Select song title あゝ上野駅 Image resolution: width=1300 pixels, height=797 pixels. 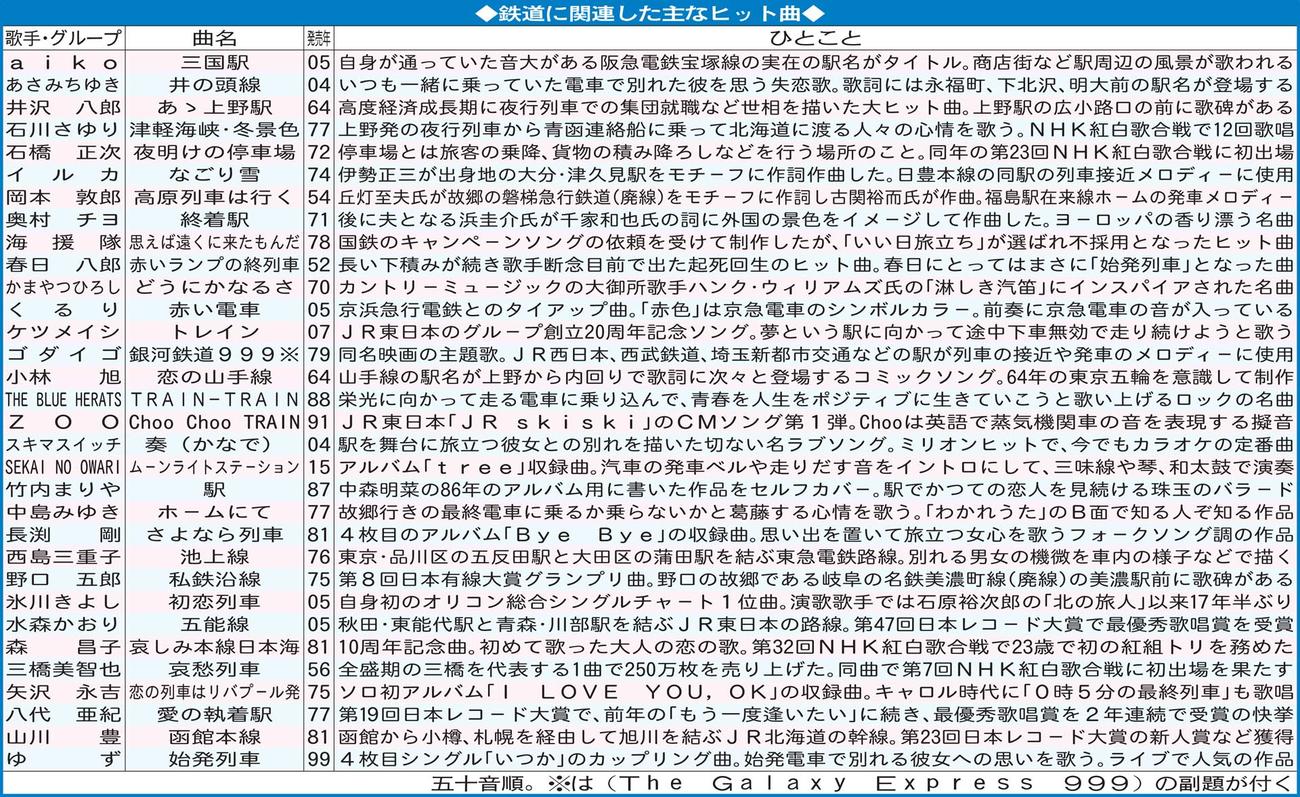(x=214, y=107)
